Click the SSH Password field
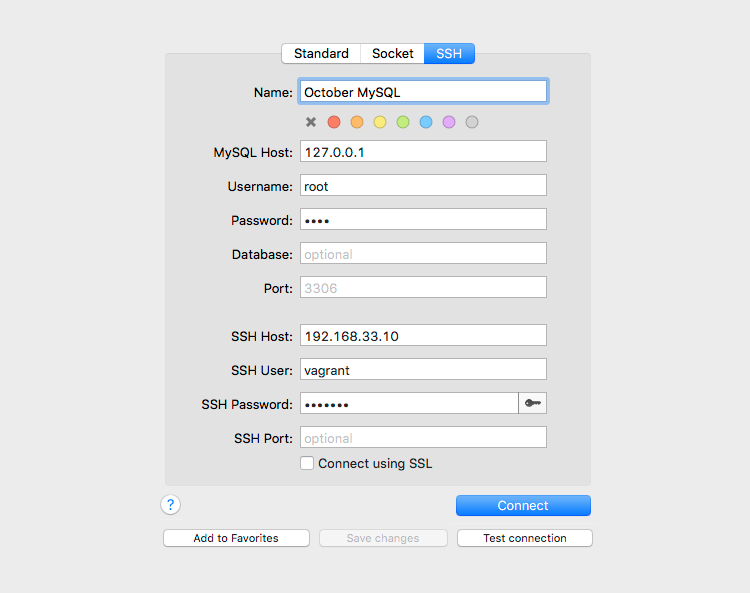The image size is (750, 593). point(409,404)
